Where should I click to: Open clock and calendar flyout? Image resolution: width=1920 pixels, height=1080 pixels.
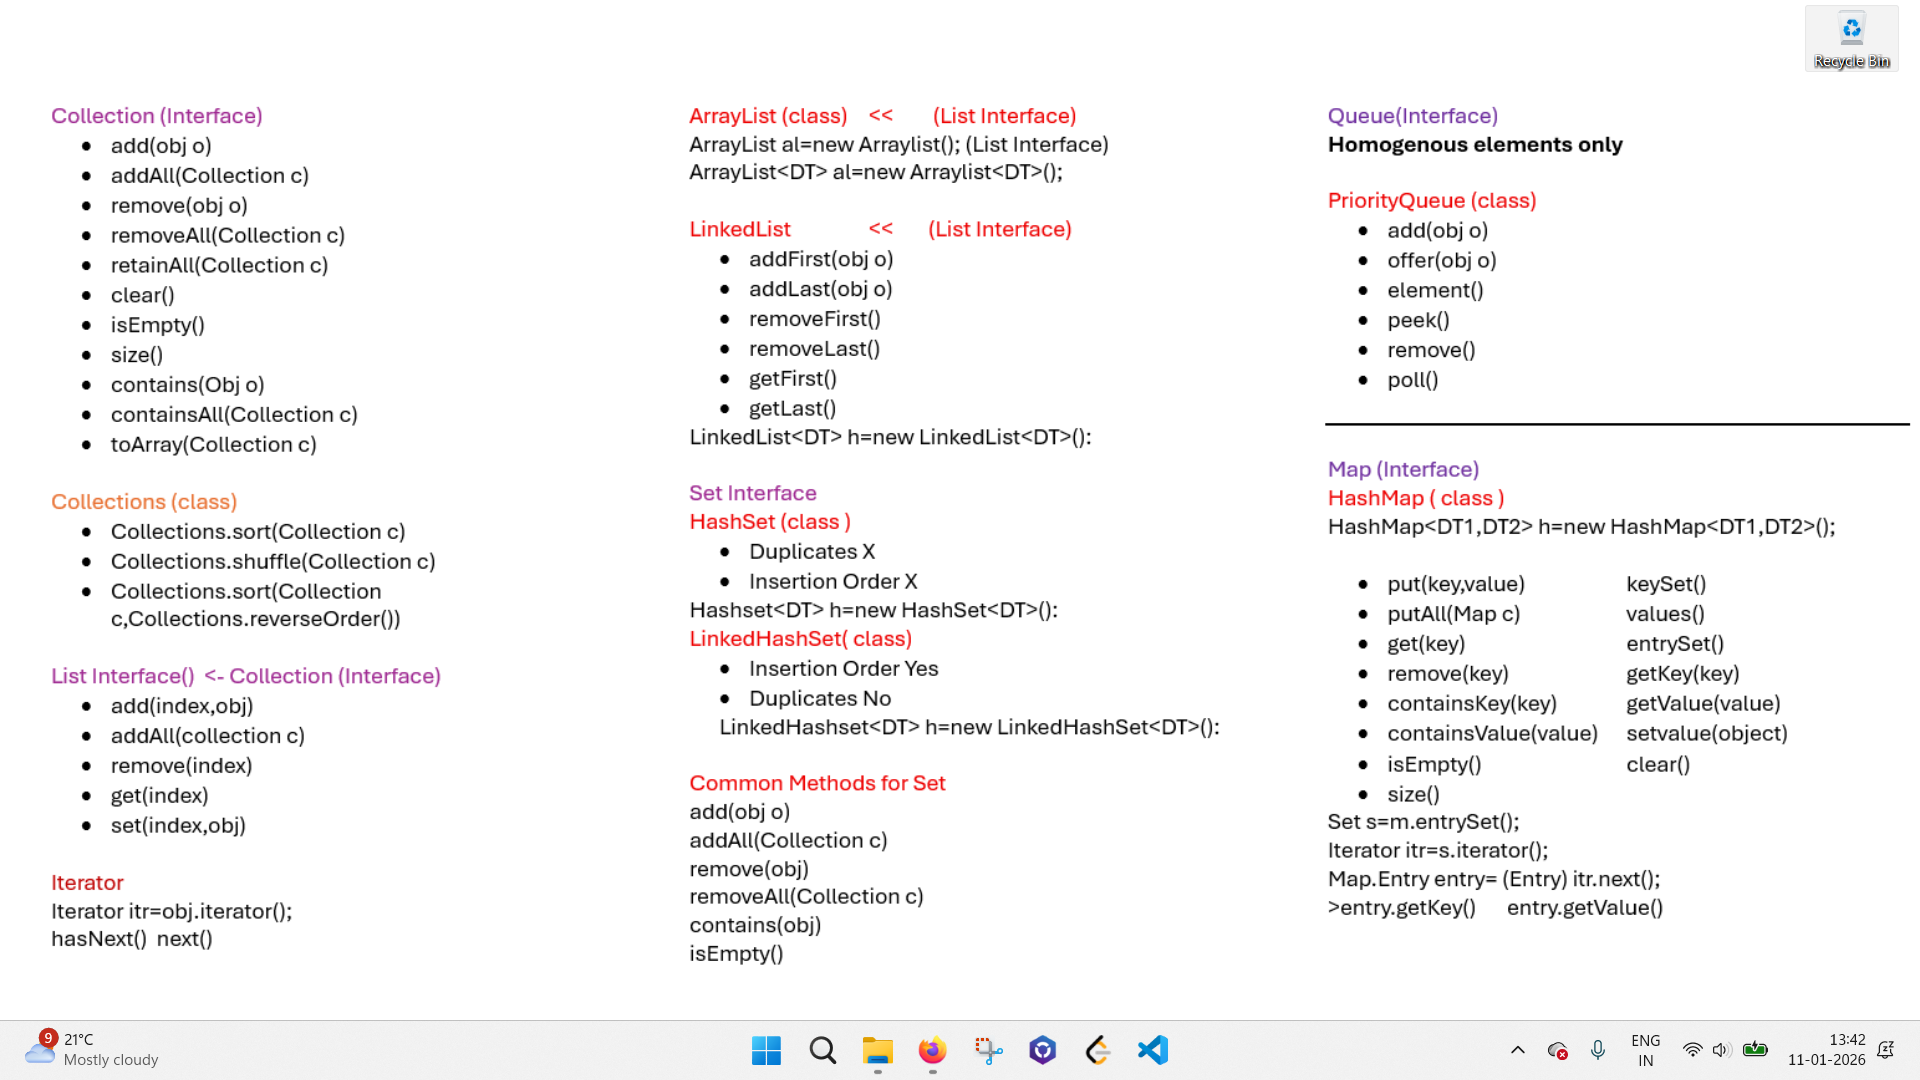coord(1826,1050)
